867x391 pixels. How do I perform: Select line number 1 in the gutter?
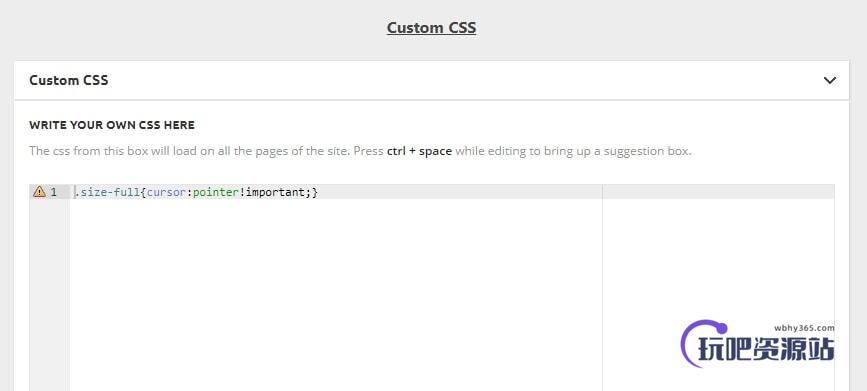pyautogui.click(x=54, y=192)
